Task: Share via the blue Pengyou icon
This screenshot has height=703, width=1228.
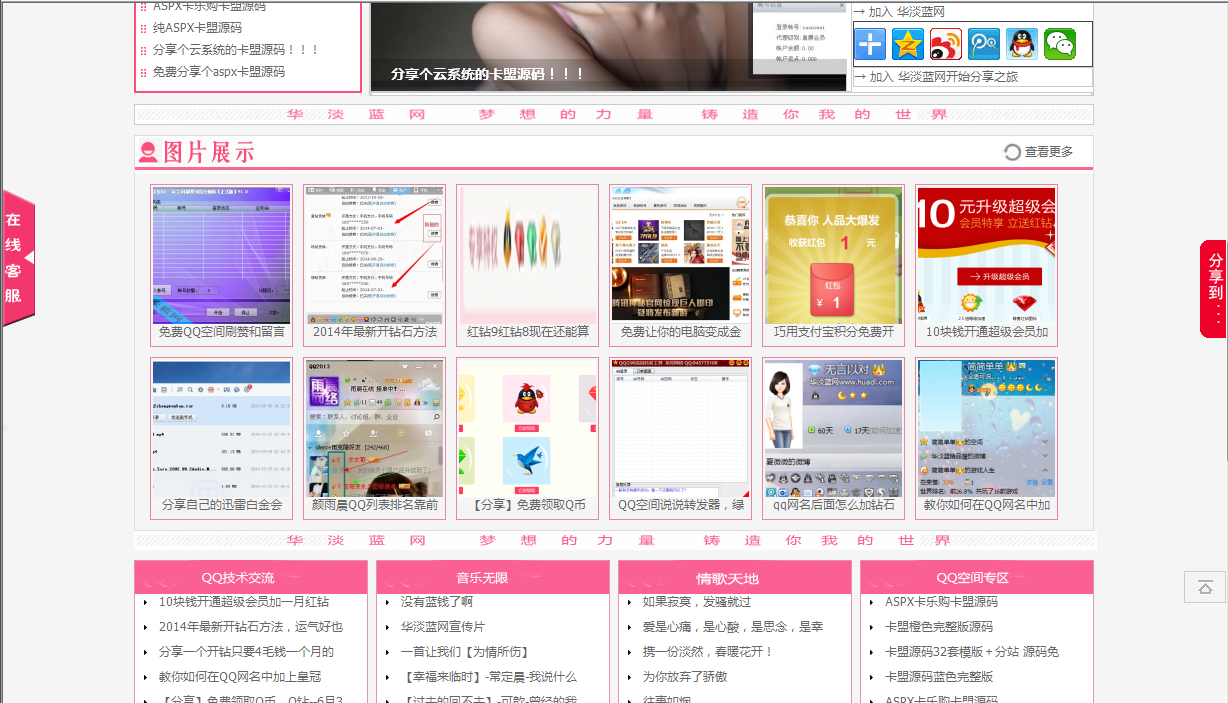Action: [x=984, y=44]
